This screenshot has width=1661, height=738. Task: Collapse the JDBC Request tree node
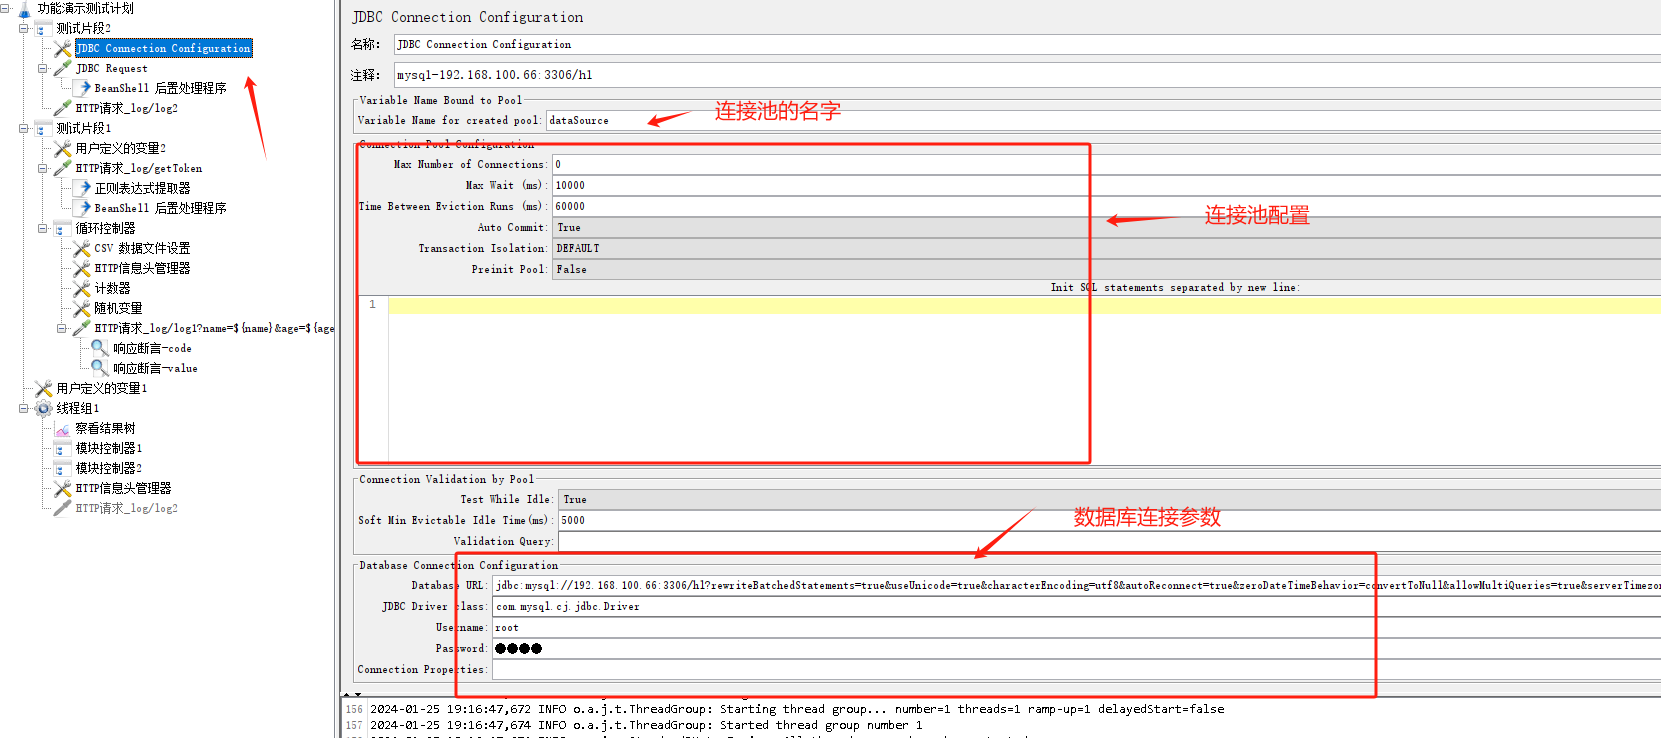43,69
